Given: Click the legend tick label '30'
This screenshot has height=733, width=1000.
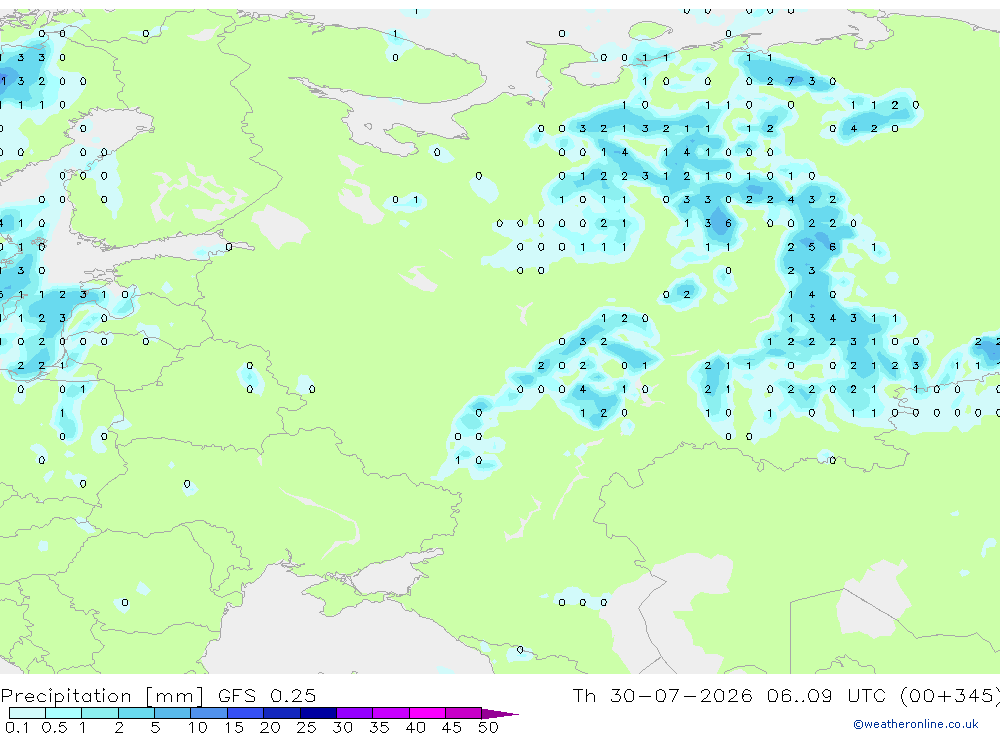Looking at the screenshot, I should click(x=342, y=727).
